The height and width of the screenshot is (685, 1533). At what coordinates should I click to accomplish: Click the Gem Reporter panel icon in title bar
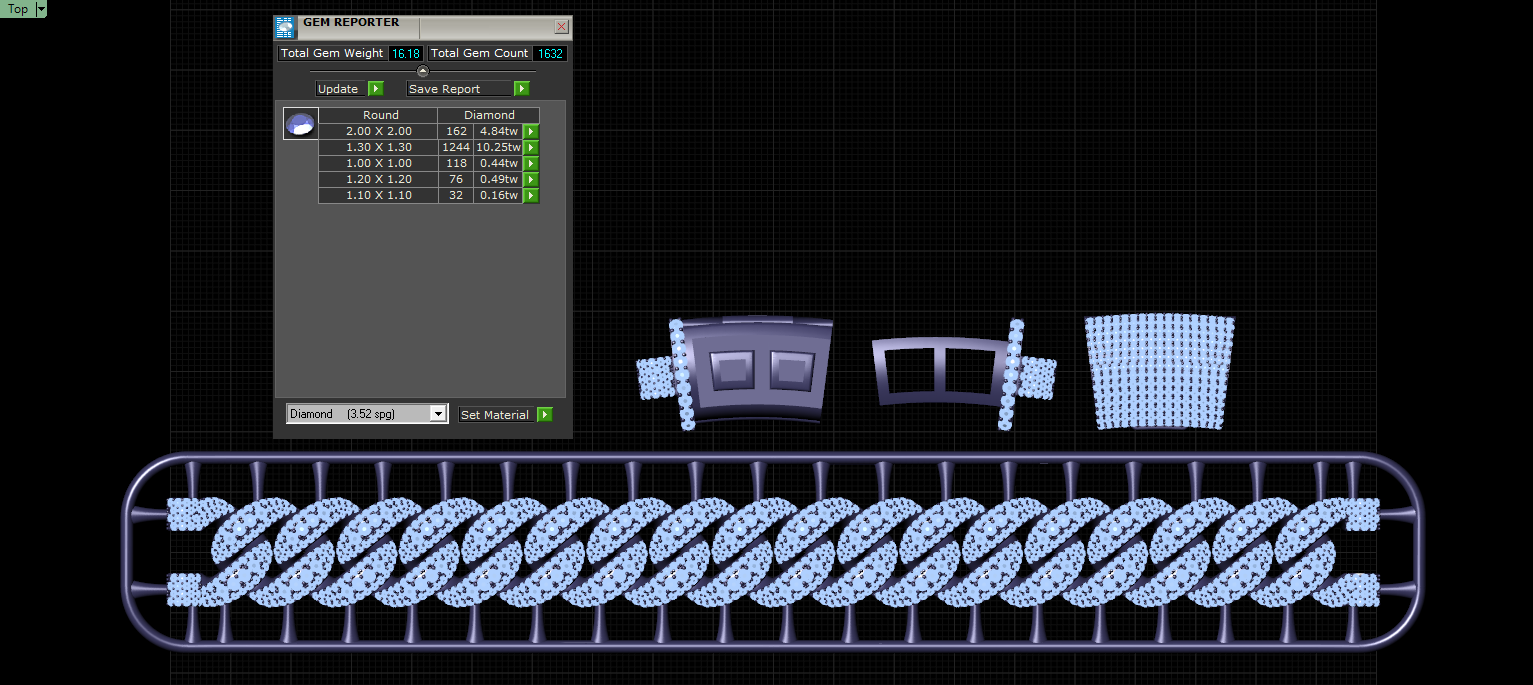coord(286,27)
